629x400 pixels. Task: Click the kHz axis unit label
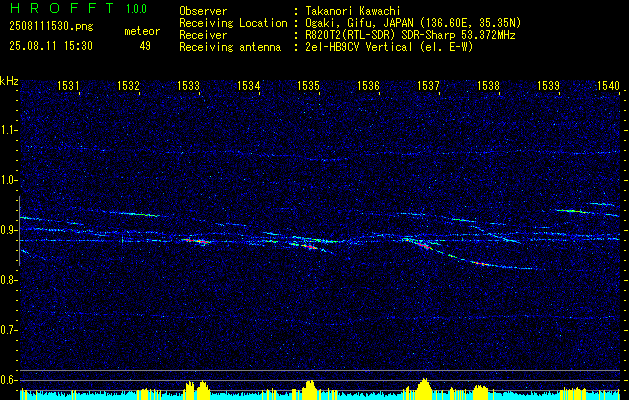click(9, 81)
